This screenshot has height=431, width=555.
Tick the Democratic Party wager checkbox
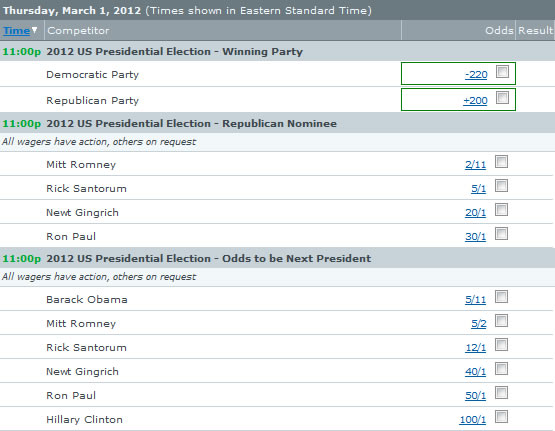click(502, 71)
